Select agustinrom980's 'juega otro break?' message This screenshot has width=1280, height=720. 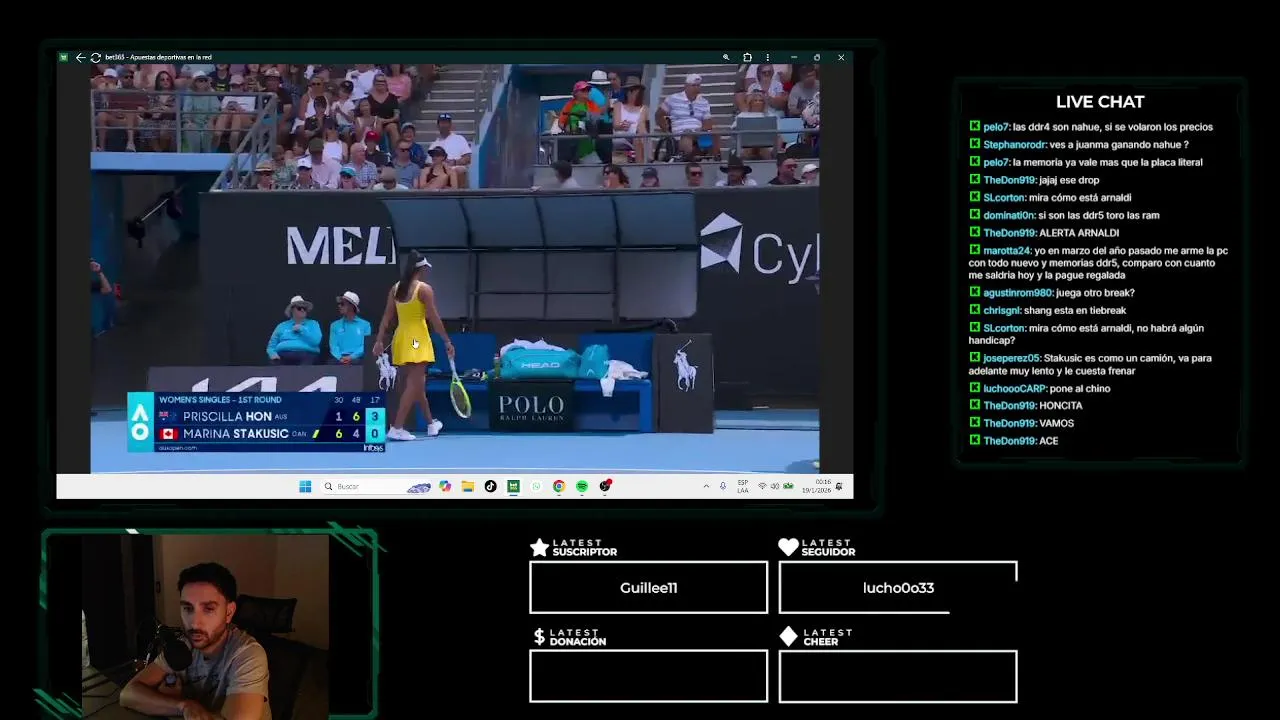[1052, 293]
